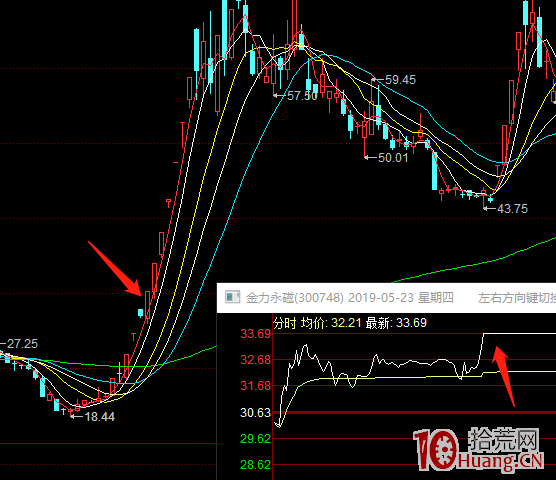Click the 50.01 low price label
Viewport: 556px width, 480px height.
(393, 157)
